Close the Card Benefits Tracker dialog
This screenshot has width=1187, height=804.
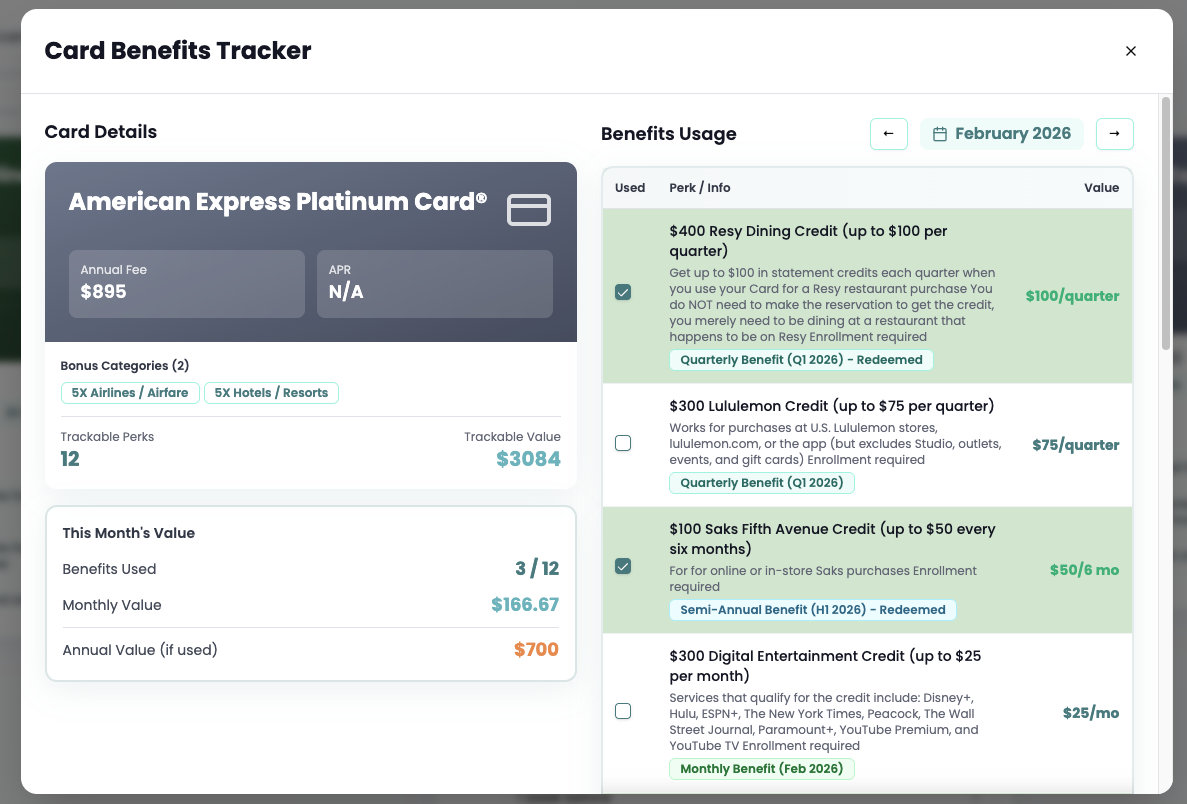(x=1131, y=51)
